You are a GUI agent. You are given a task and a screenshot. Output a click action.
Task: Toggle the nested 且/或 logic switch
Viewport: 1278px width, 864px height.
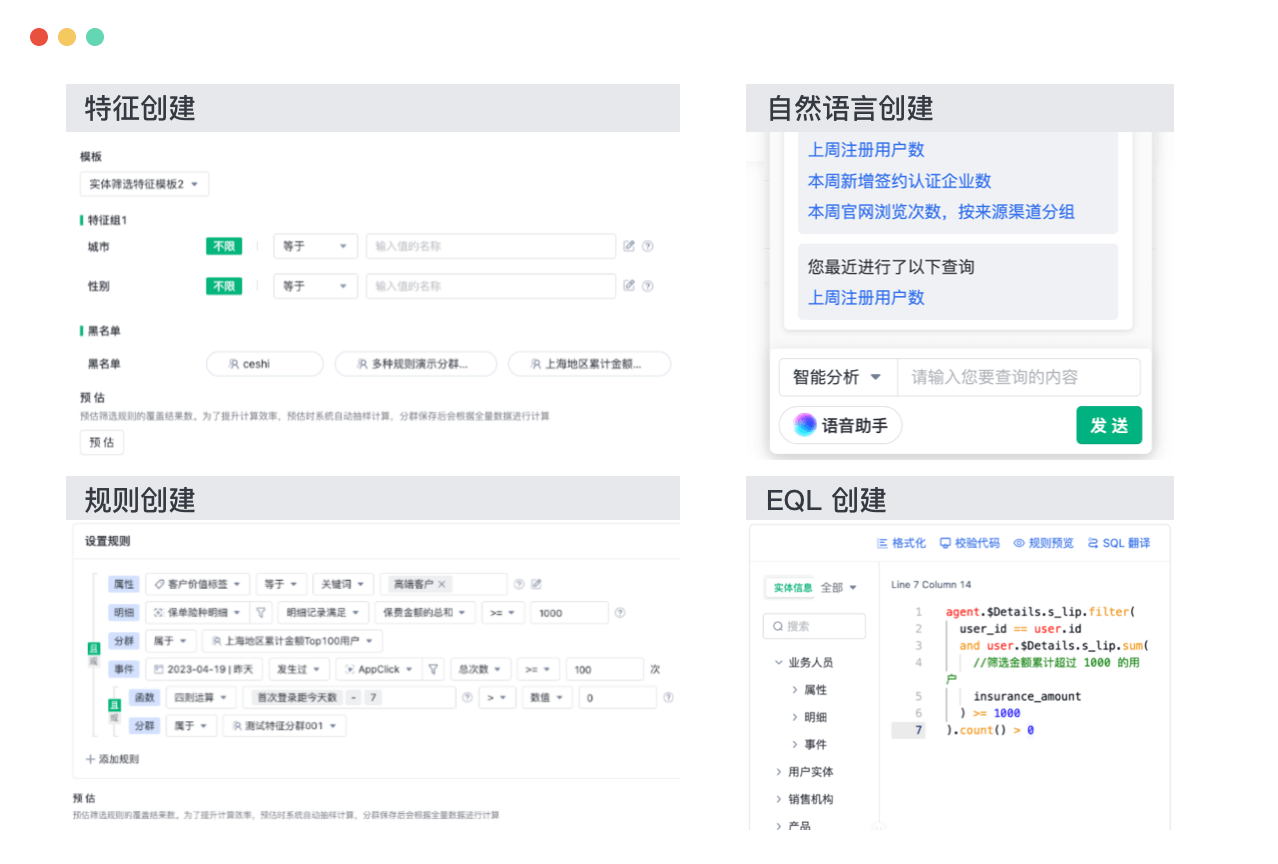tap(114, 711)
